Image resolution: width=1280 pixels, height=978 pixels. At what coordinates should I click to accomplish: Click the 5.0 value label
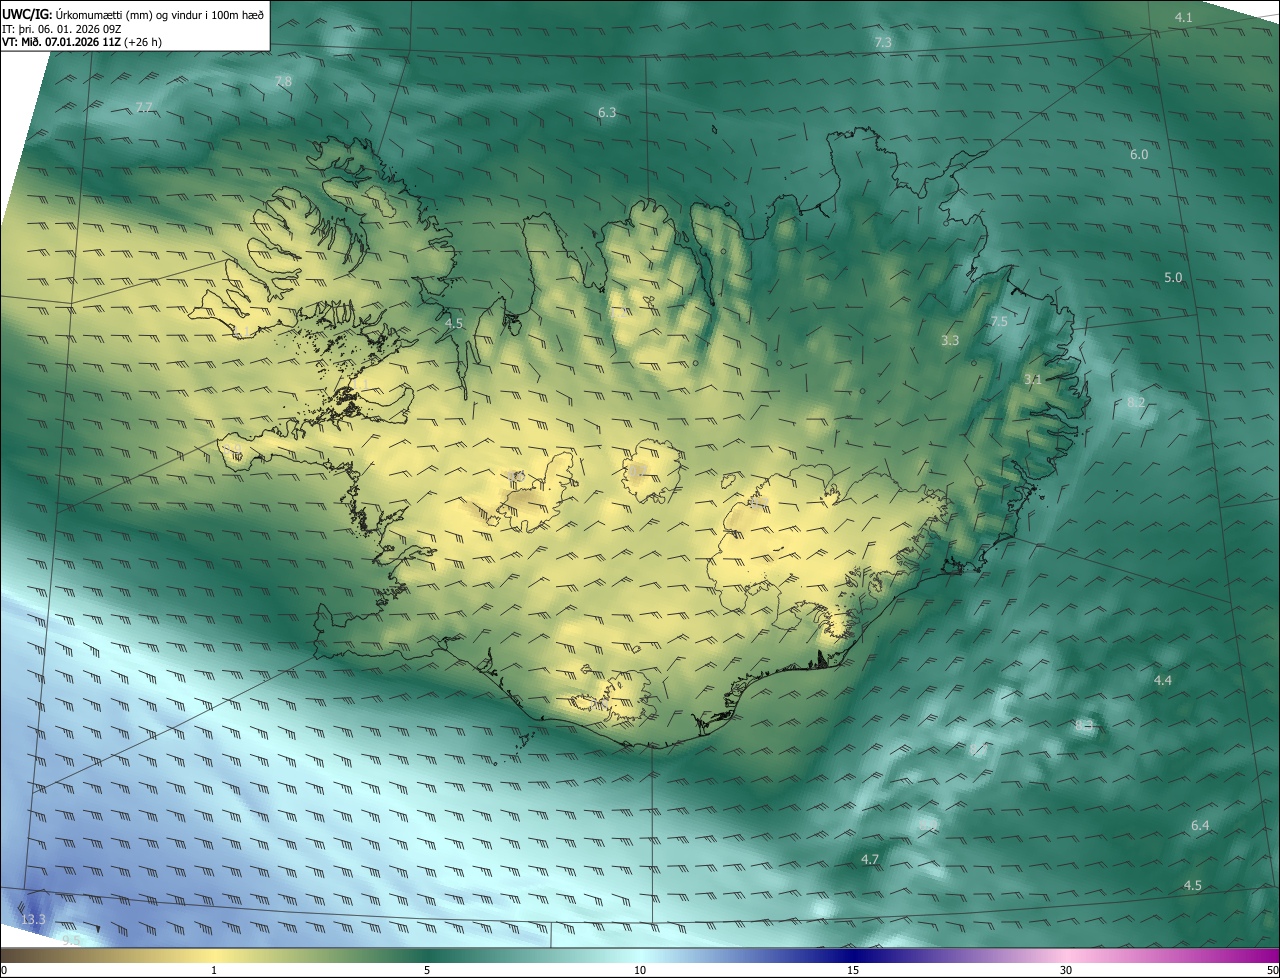(x=1173, y=277)
